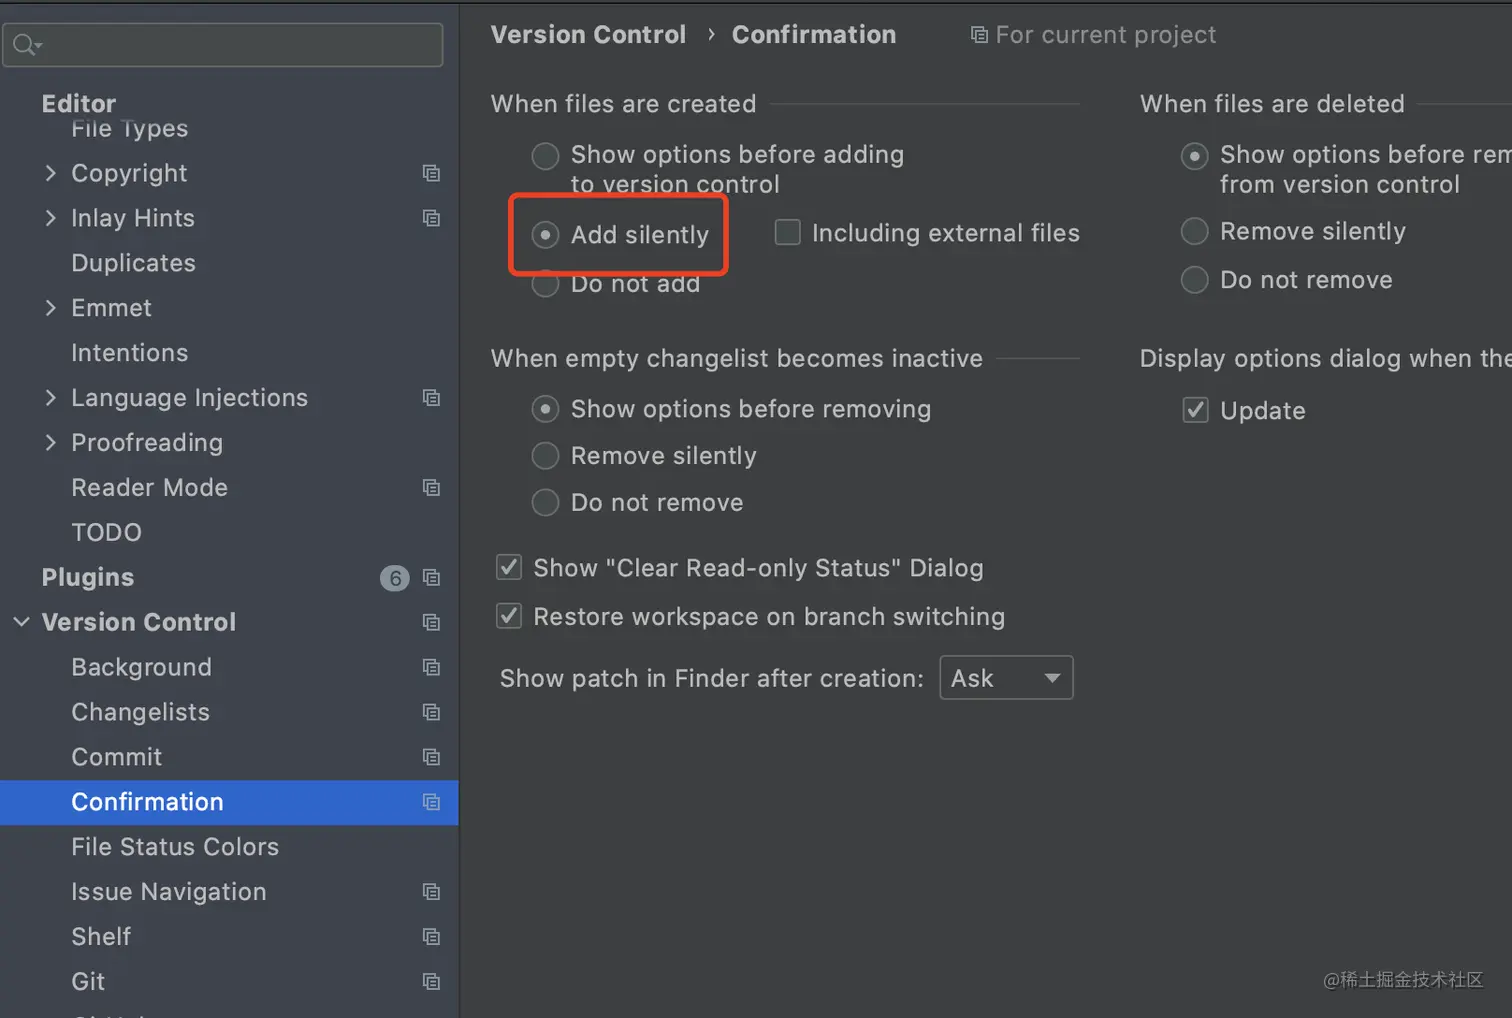Open the Show patch in Finder dropdown
This screenshot has width=1512, height=1018.
(1006, 678)
